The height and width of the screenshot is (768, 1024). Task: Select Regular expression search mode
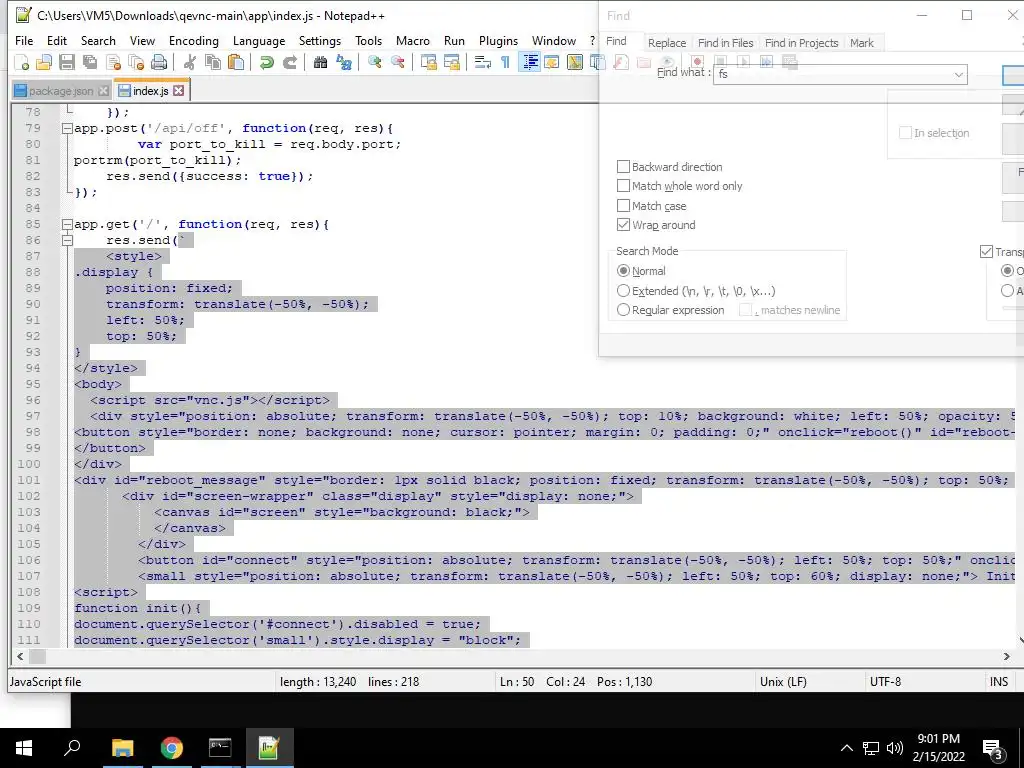click(623, 310)
